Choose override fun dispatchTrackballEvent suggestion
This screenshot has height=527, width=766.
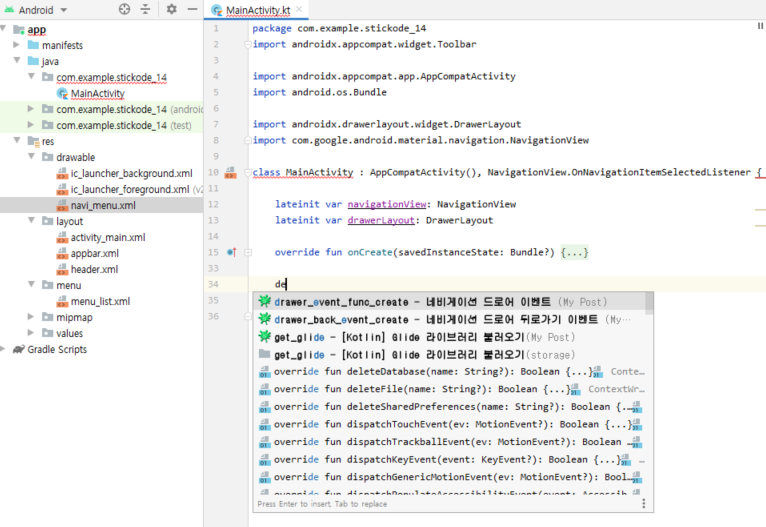(x=449, y=442)
